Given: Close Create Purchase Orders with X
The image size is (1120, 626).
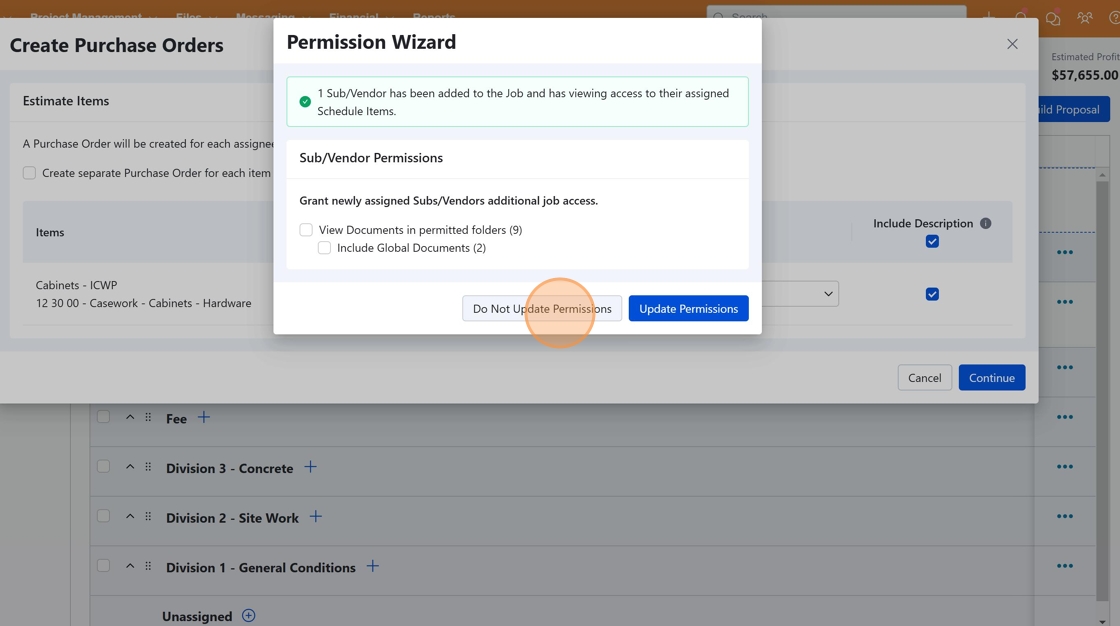Looking at the screenshot, I should [1012, 44].
